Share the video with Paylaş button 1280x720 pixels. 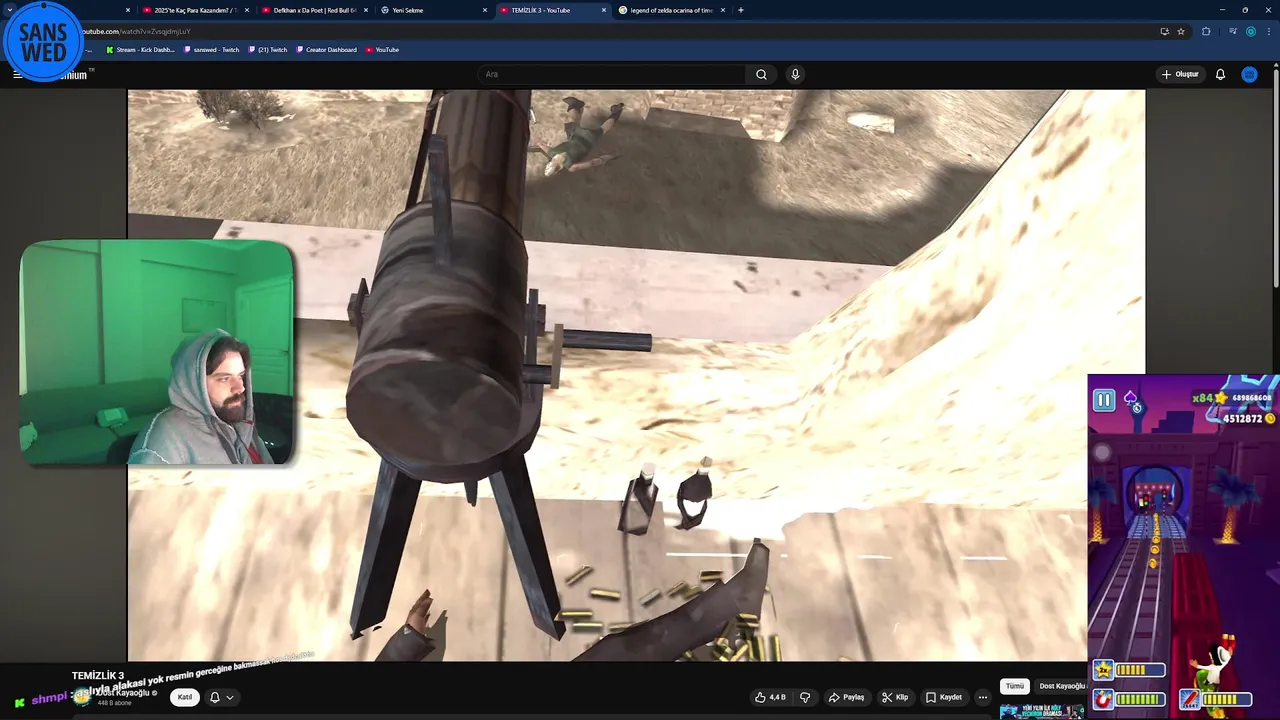point(846,697)
